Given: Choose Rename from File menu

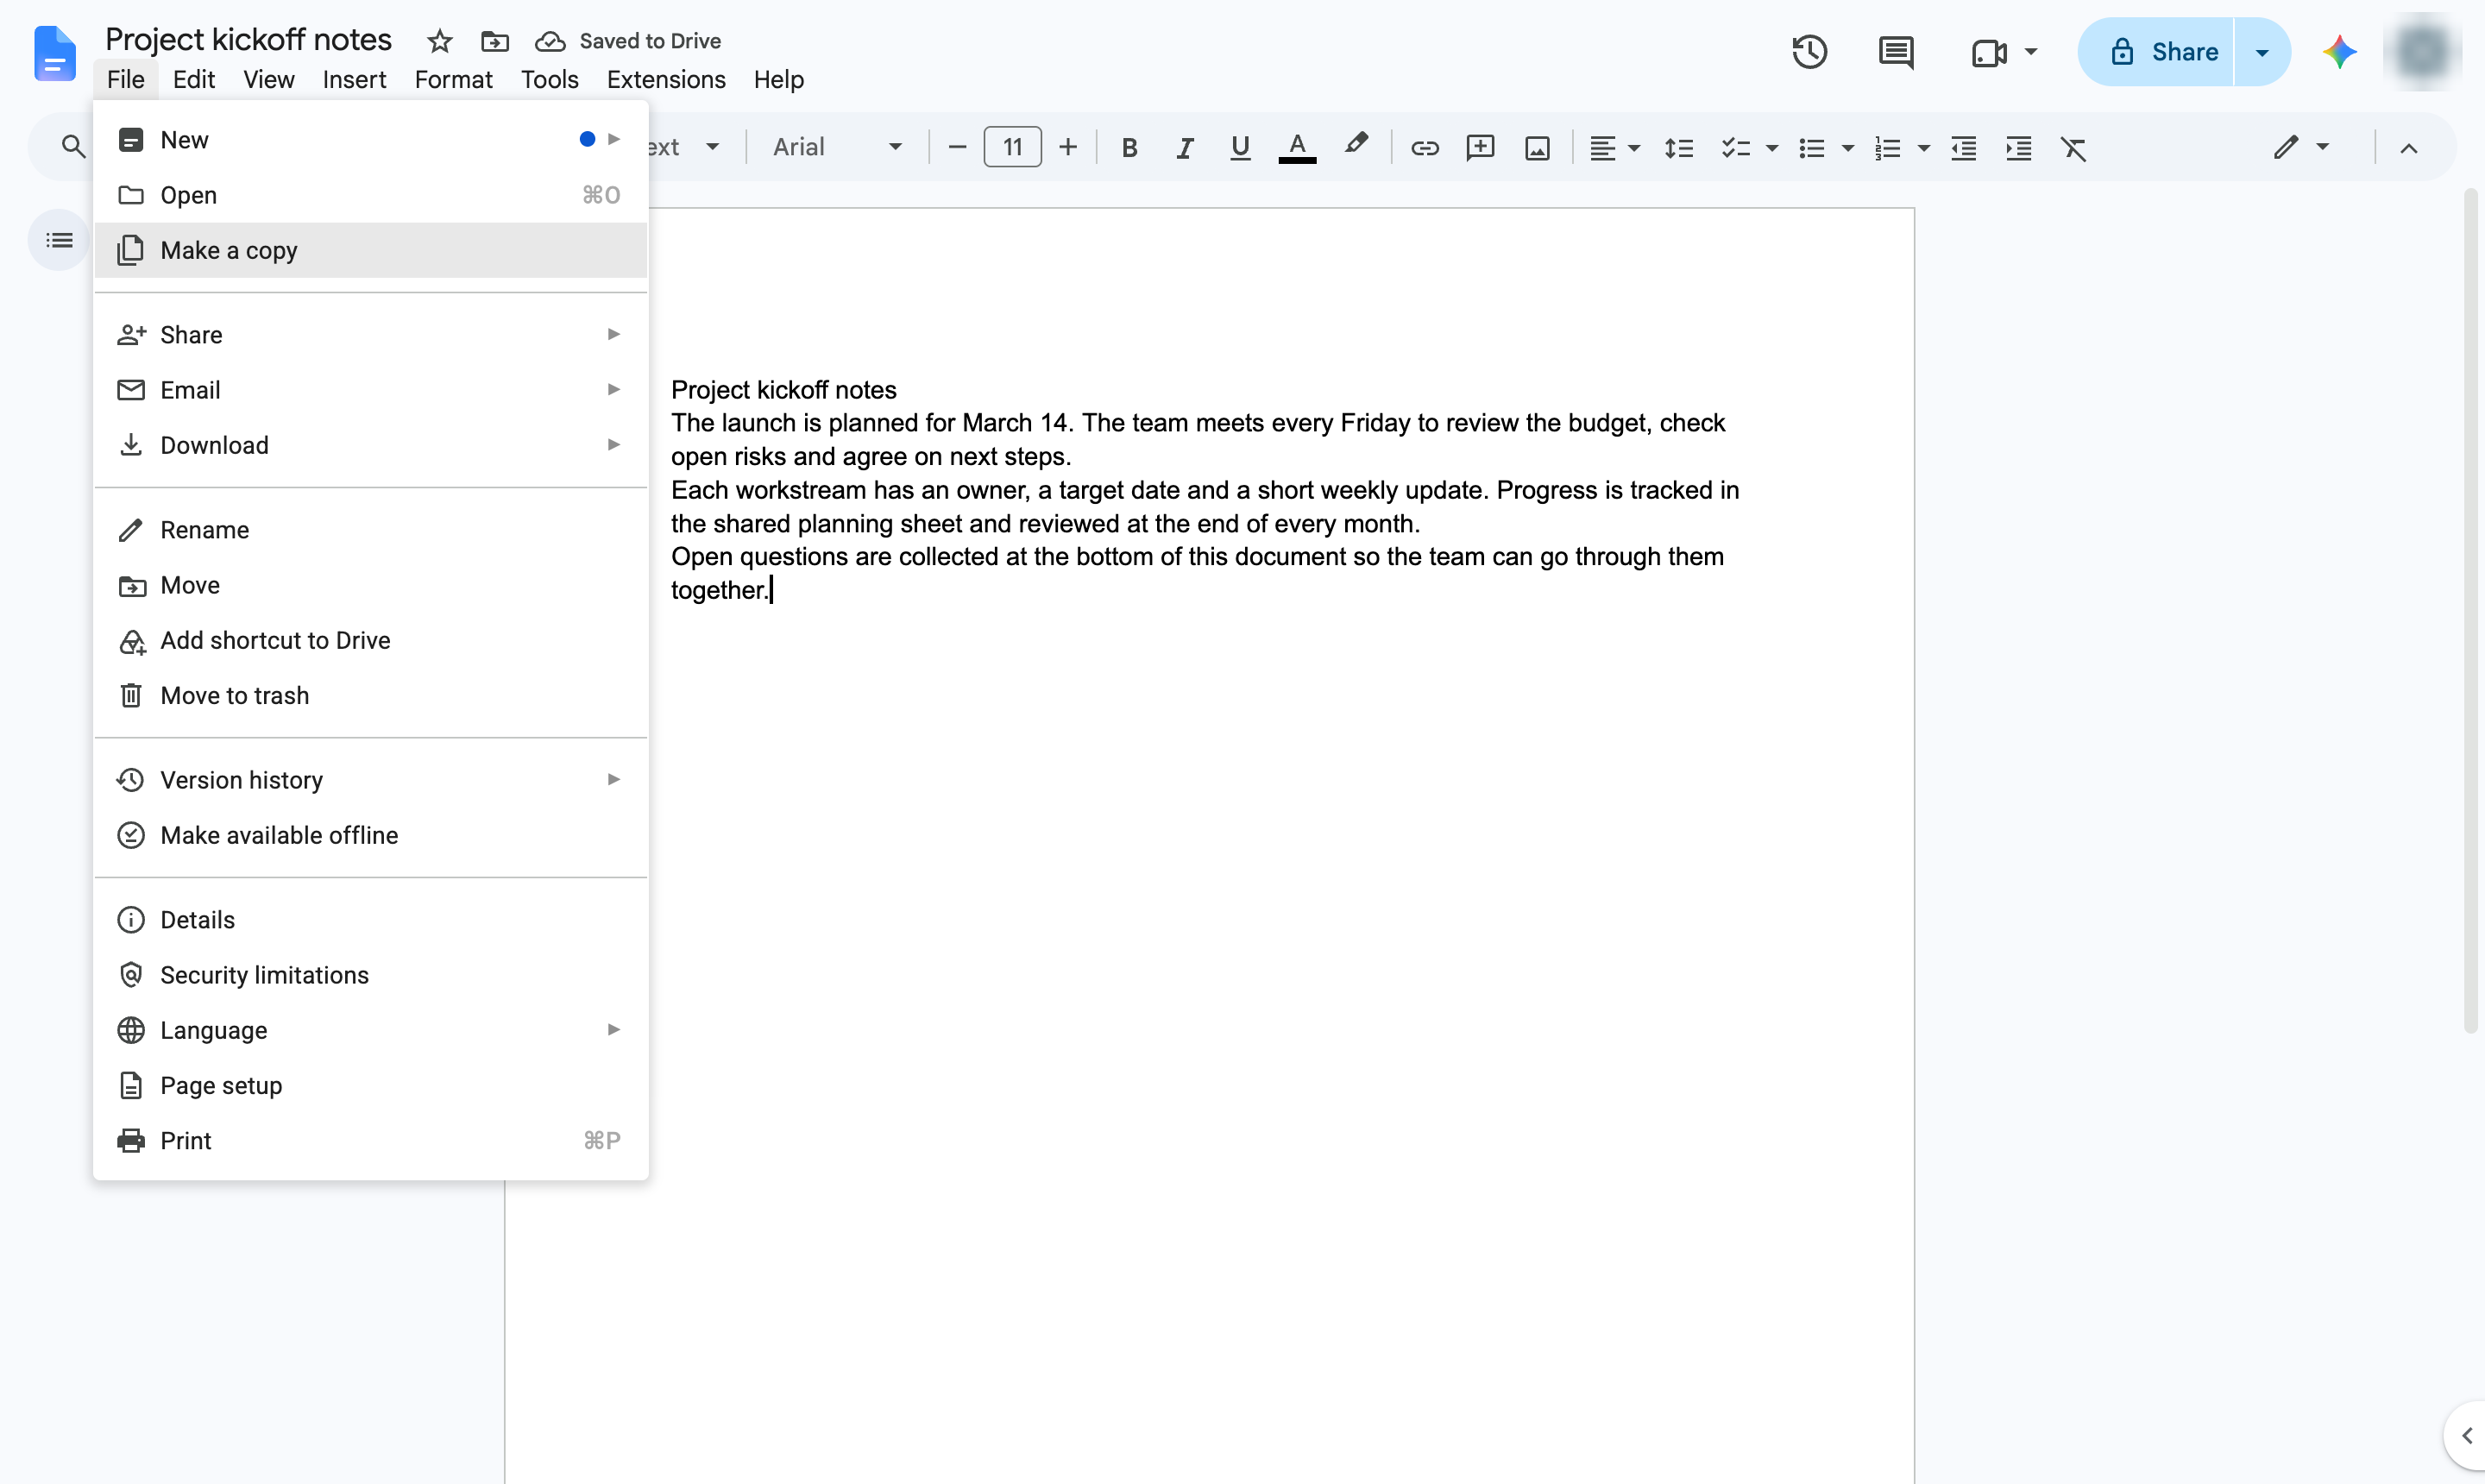Looking at the screenshot, I should pos(371,530).
